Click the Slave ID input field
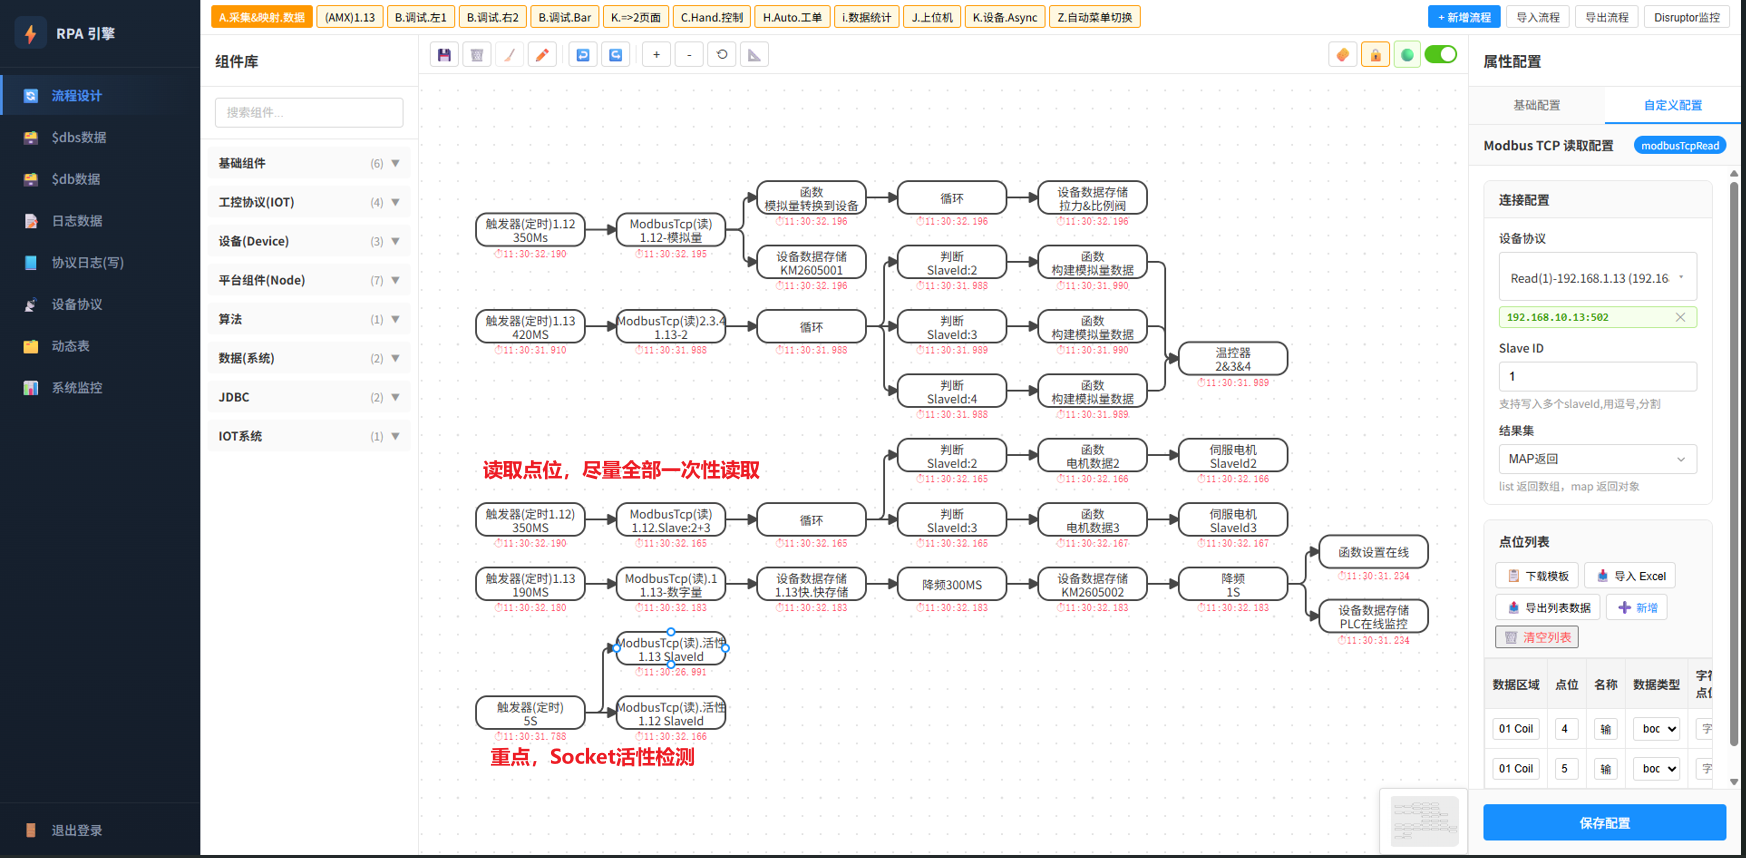1746x858 pixels. click(x=1597, y=377)
